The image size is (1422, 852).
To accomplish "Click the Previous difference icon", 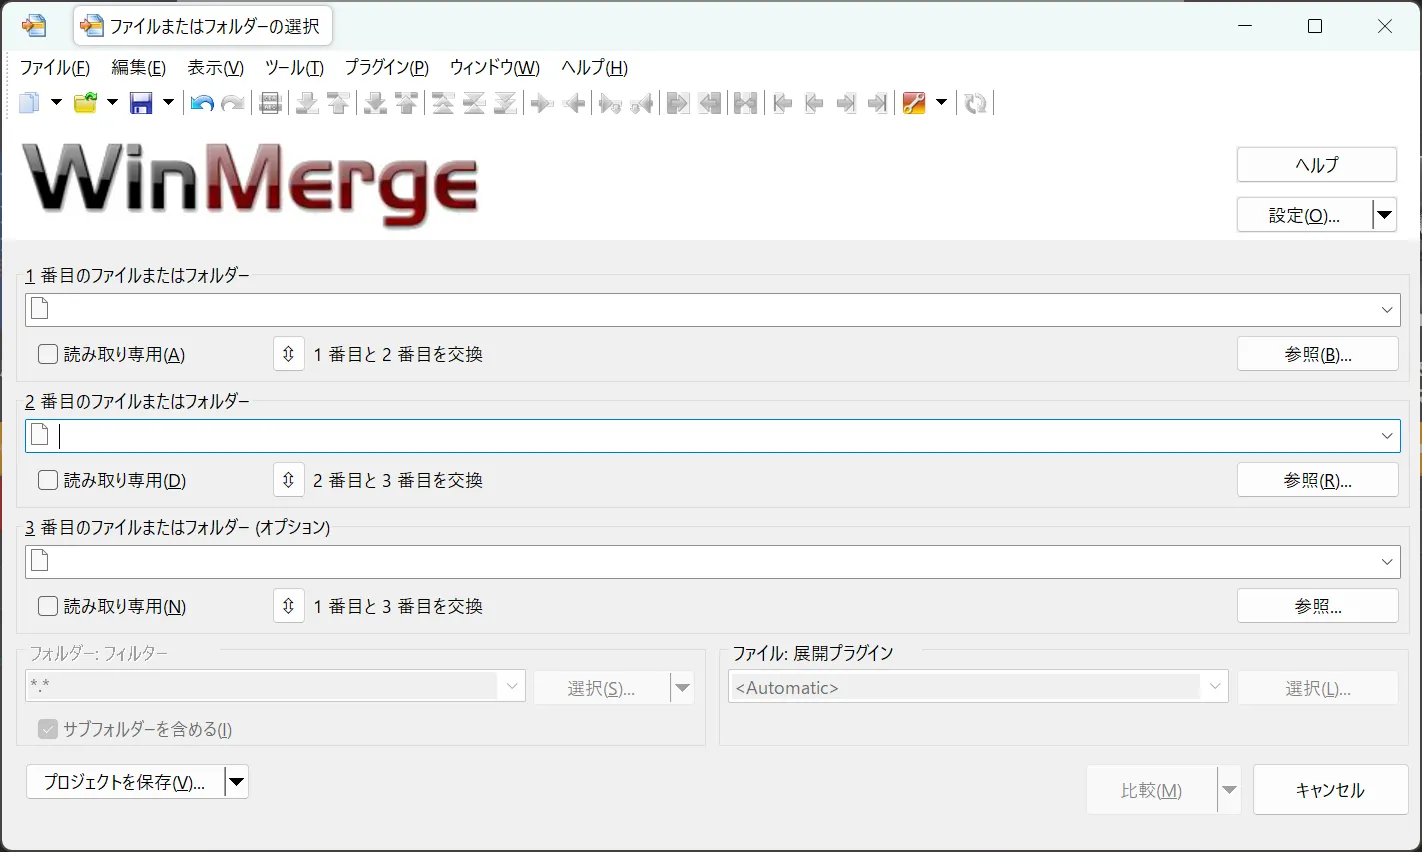I will [338, 102].
